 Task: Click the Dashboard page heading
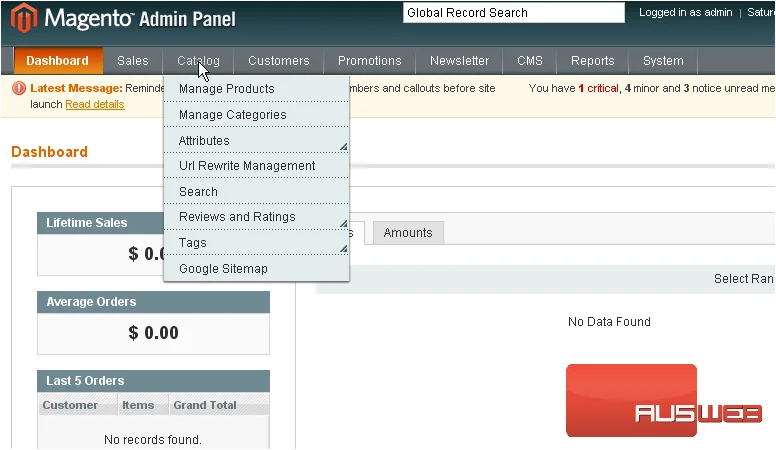[49, 151]
